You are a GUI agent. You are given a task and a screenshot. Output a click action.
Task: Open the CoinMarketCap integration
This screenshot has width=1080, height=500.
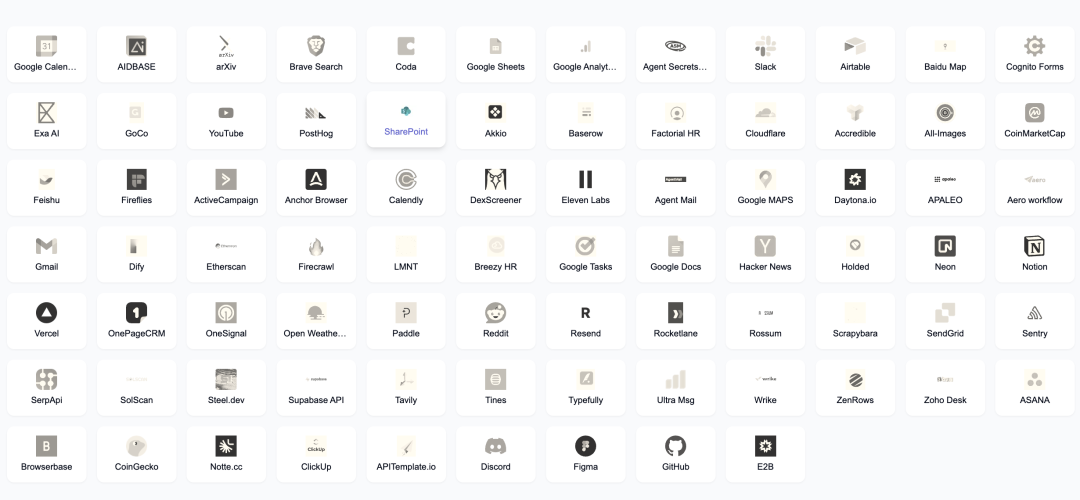(x=1035, y=121)
